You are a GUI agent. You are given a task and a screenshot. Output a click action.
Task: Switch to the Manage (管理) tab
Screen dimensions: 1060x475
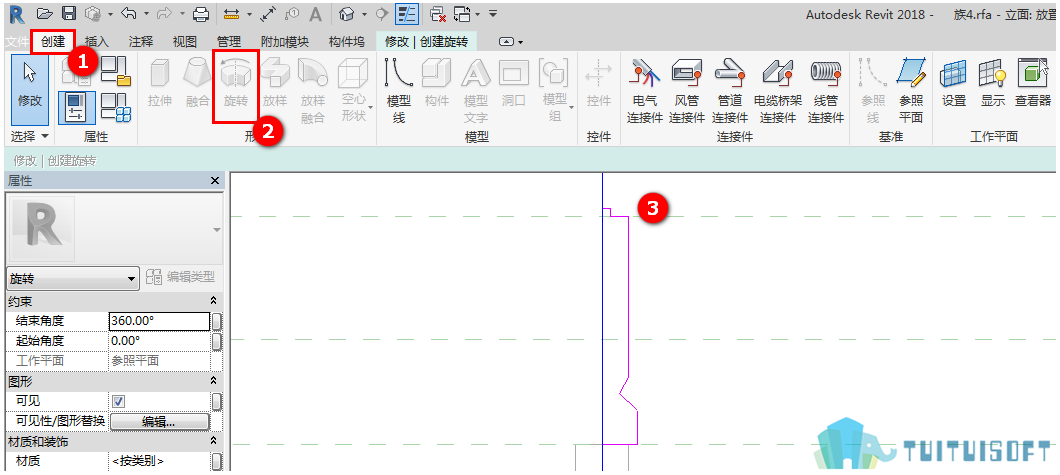228,42
